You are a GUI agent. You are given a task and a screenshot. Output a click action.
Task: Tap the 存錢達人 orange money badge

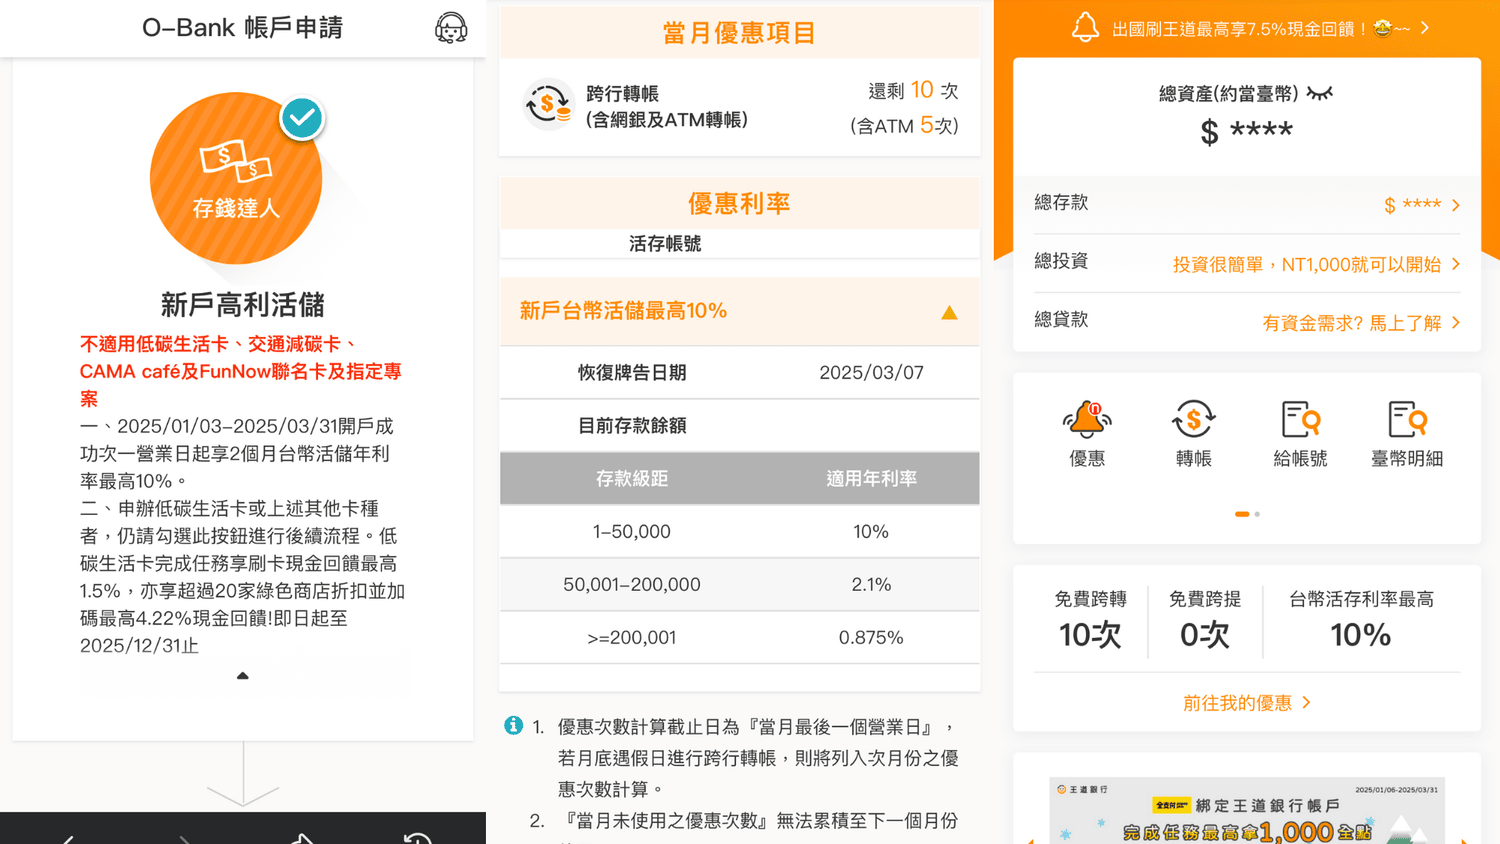pyautogui.click(x=236, y=178)
